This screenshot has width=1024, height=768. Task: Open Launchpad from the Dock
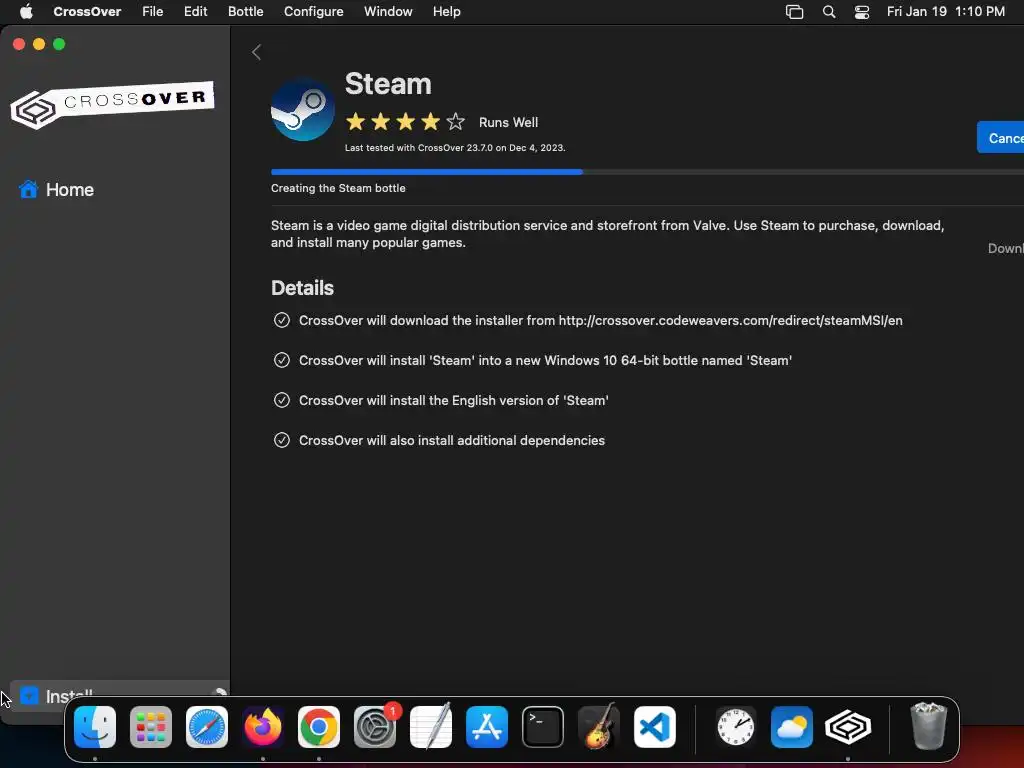[x=151, y=727]
